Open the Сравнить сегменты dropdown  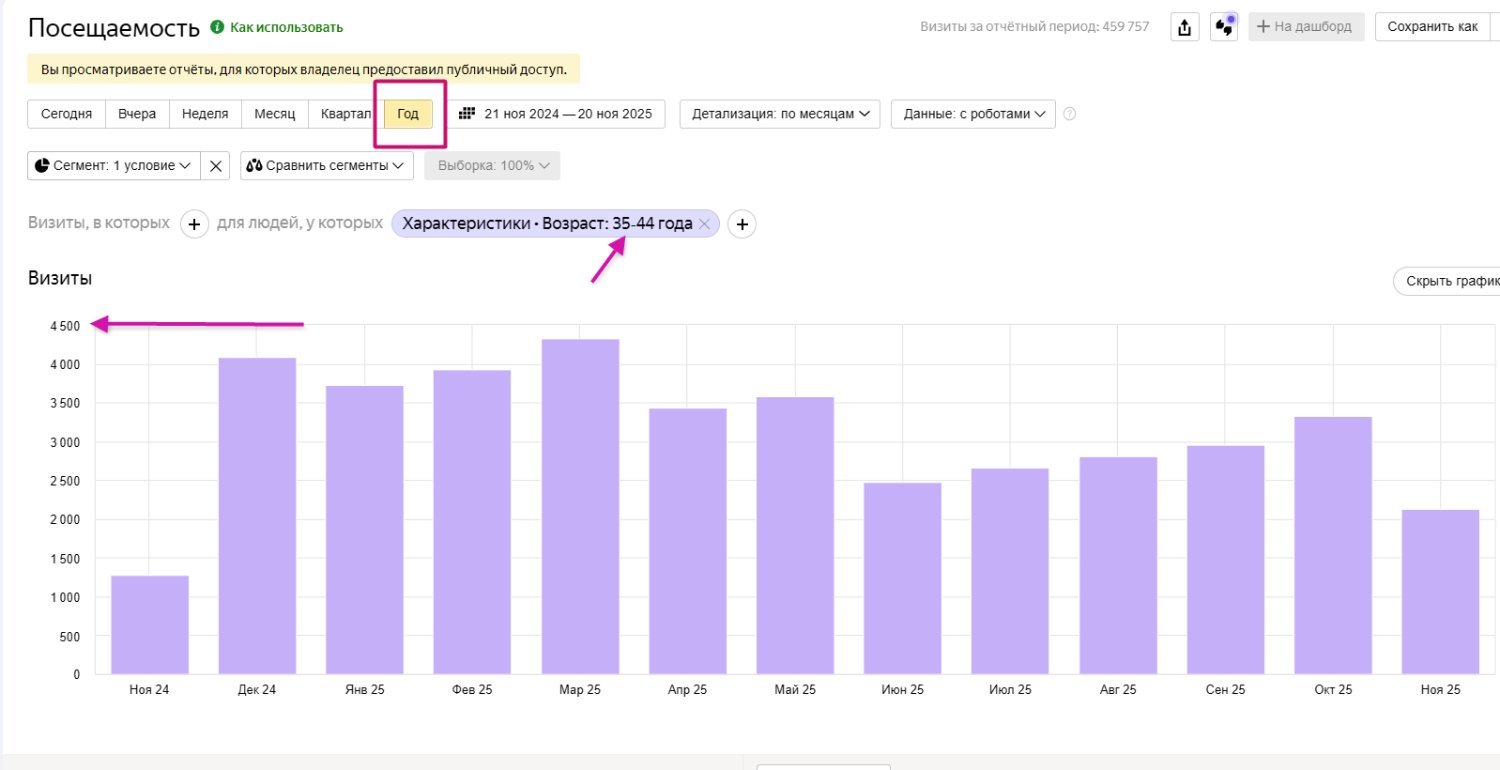click(327, 166)
